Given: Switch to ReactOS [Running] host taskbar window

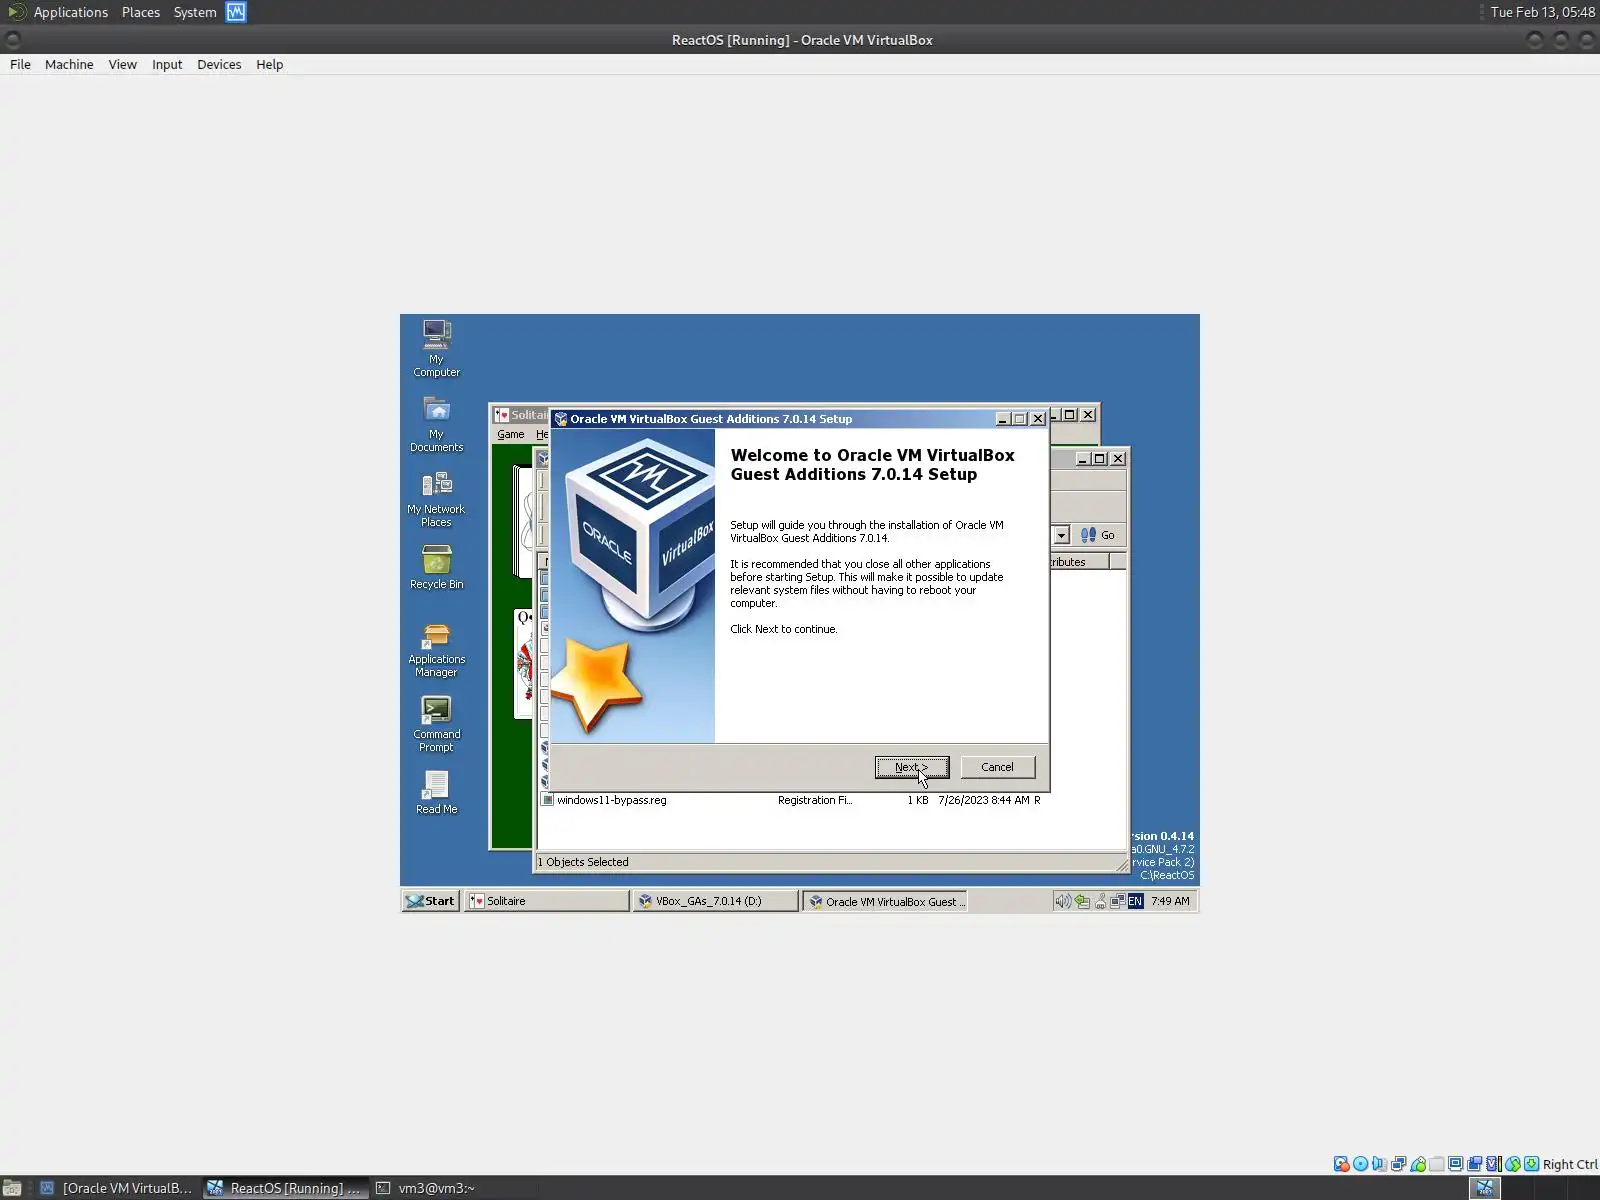Looking at the screenshot, I should 284,1188.
